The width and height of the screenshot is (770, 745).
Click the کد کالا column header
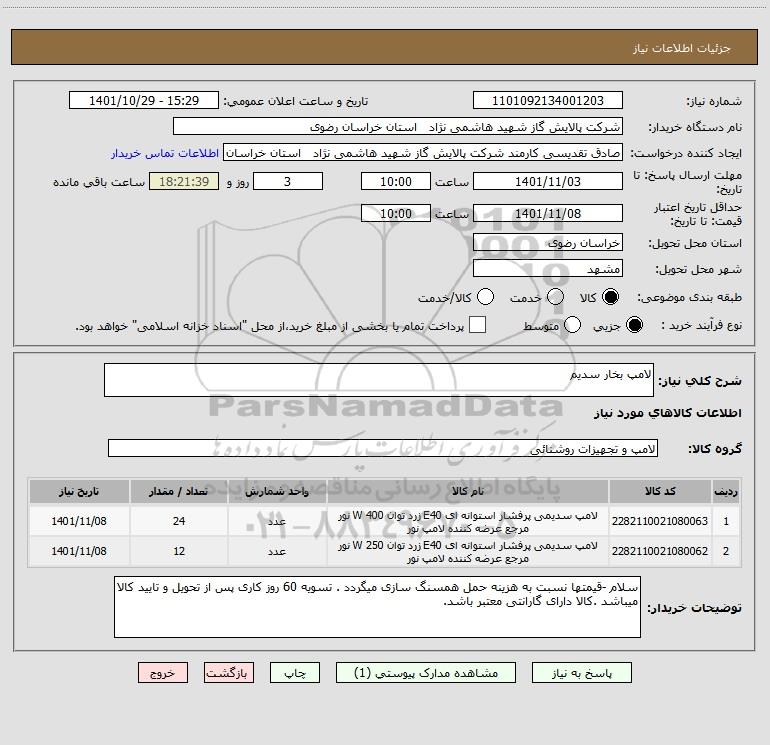[660, 491]
